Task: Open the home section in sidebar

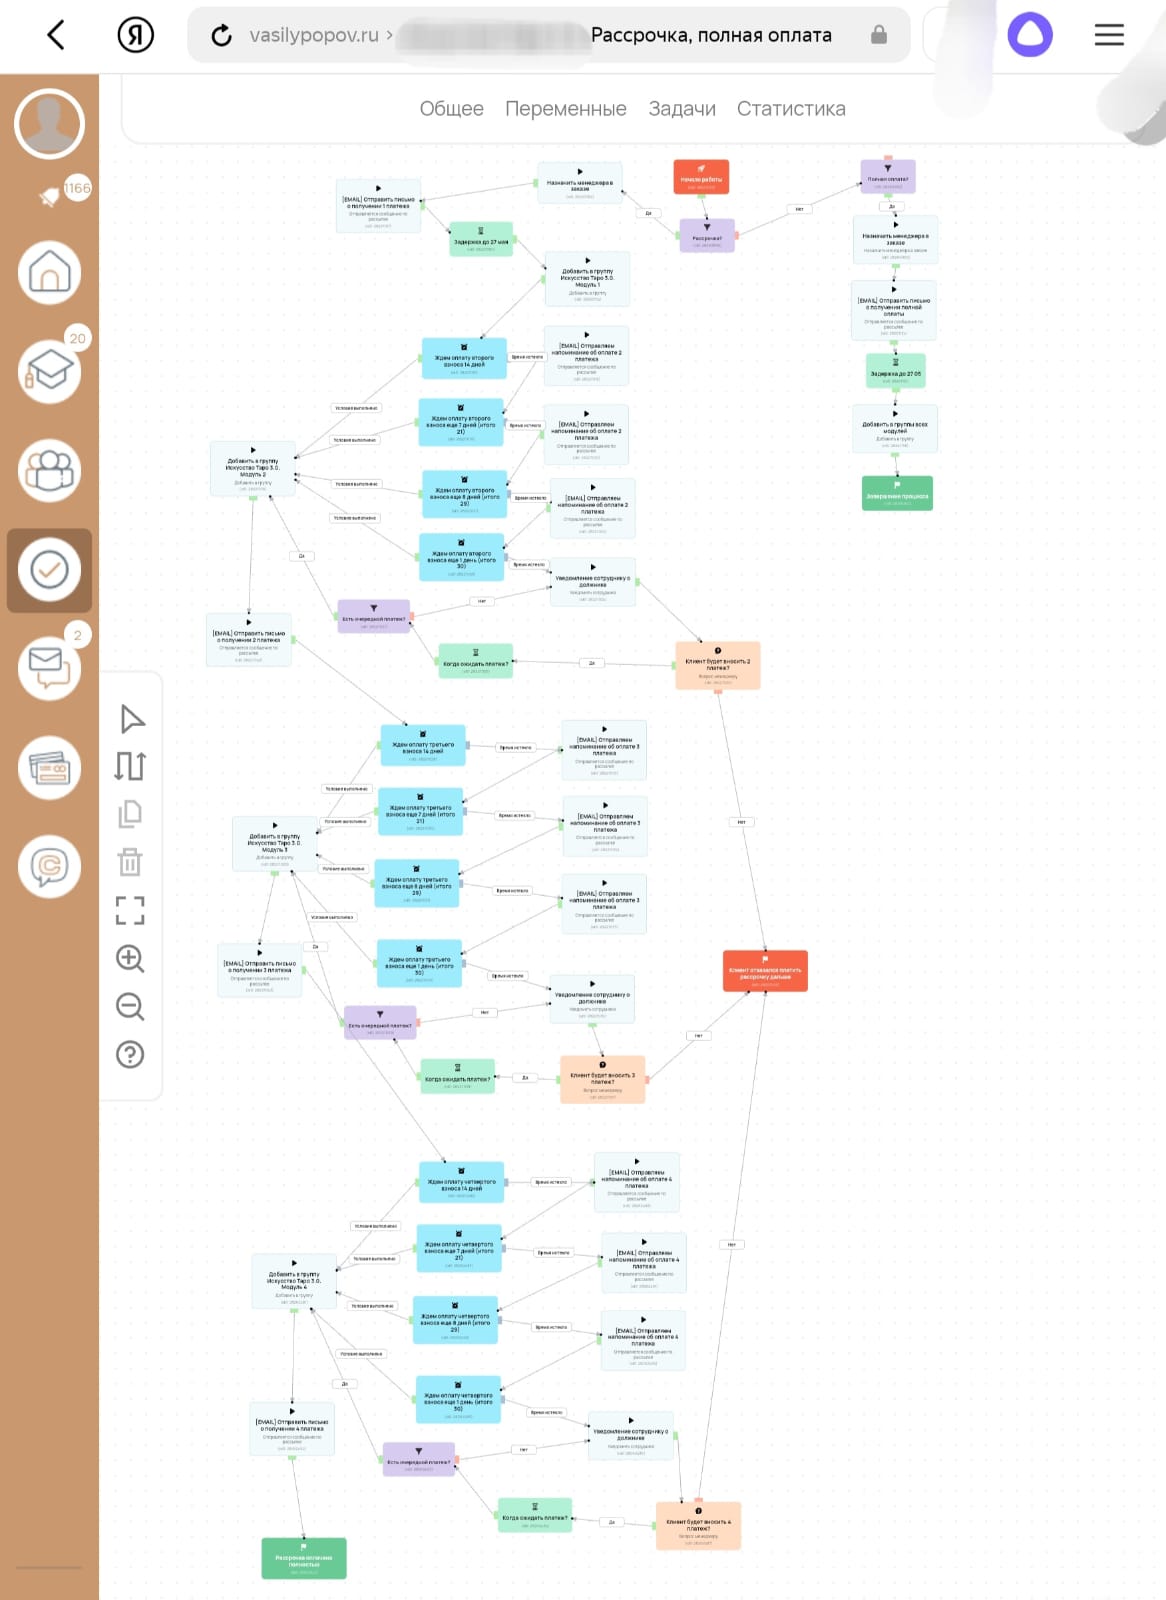Action: point(49,273)
